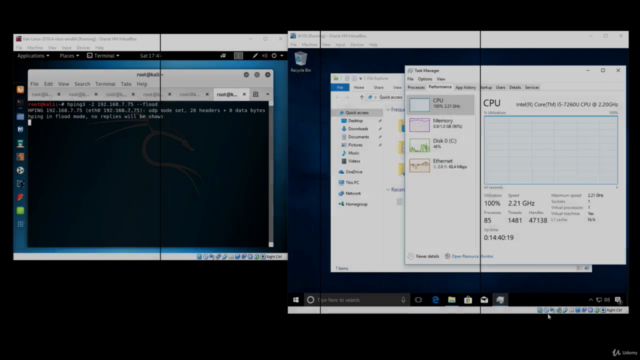Collapse Recent files section in File Explorer

pyautogui.click(x=388, y=190)
